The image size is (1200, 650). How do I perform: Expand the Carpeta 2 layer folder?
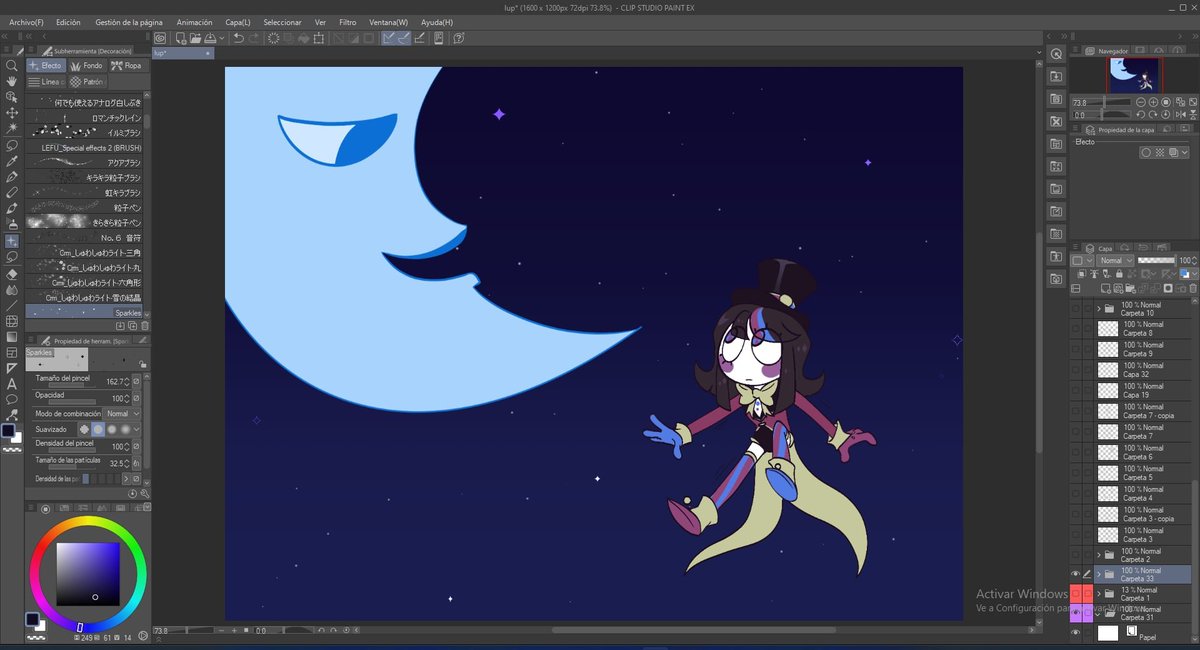click(x=1098, y=552)
